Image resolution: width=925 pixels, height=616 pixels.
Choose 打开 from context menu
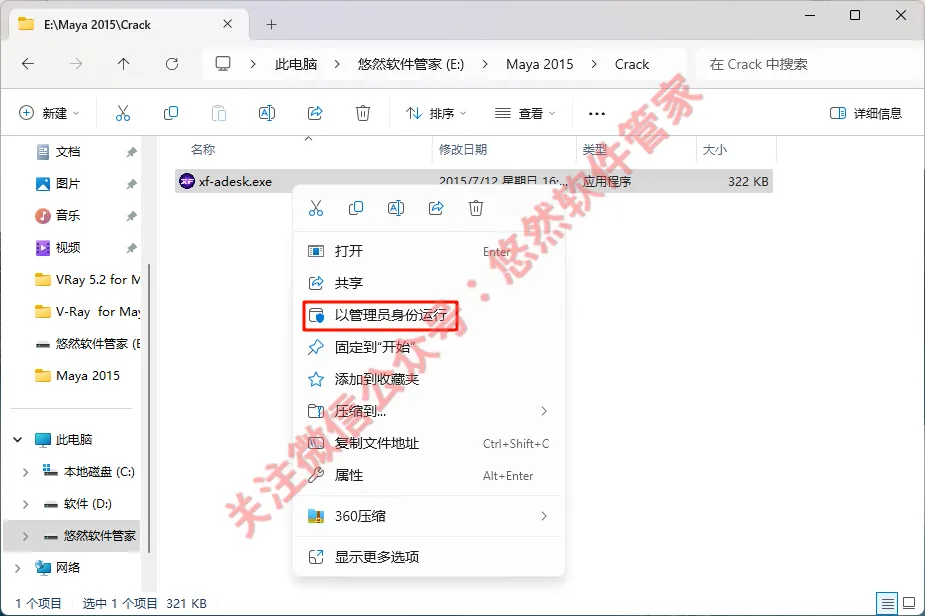(x=429, y=251)
